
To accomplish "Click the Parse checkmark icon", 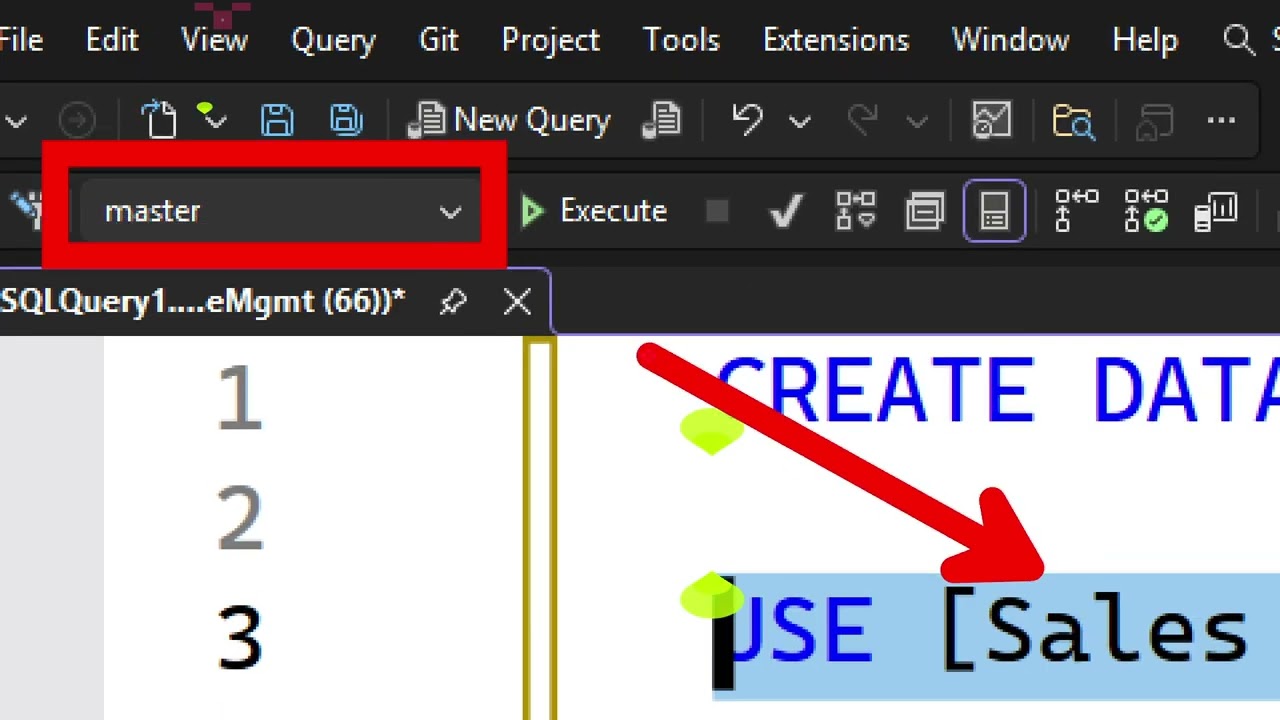I will click(x=785, y=211).
